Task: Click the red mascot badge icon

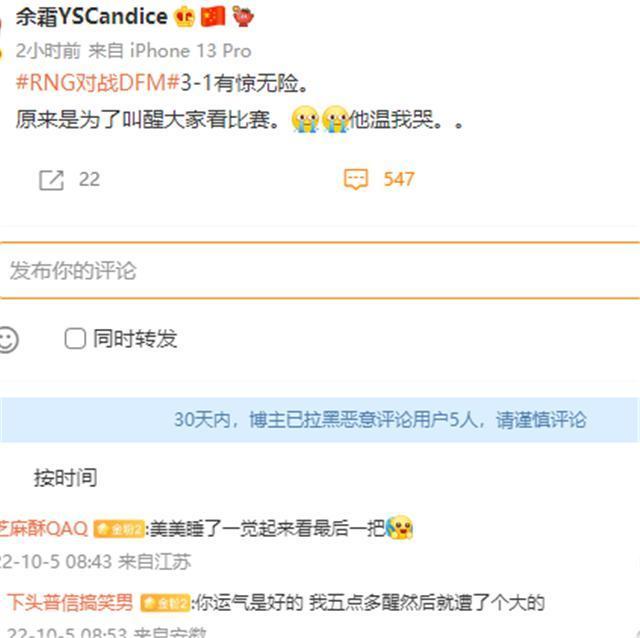Action: [x=243, y=17]
